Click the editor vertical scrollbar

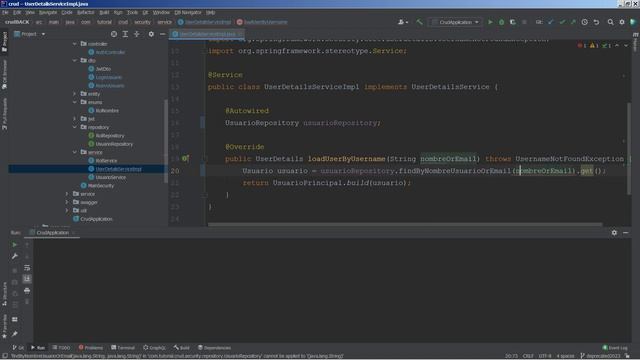pos(629,149)
